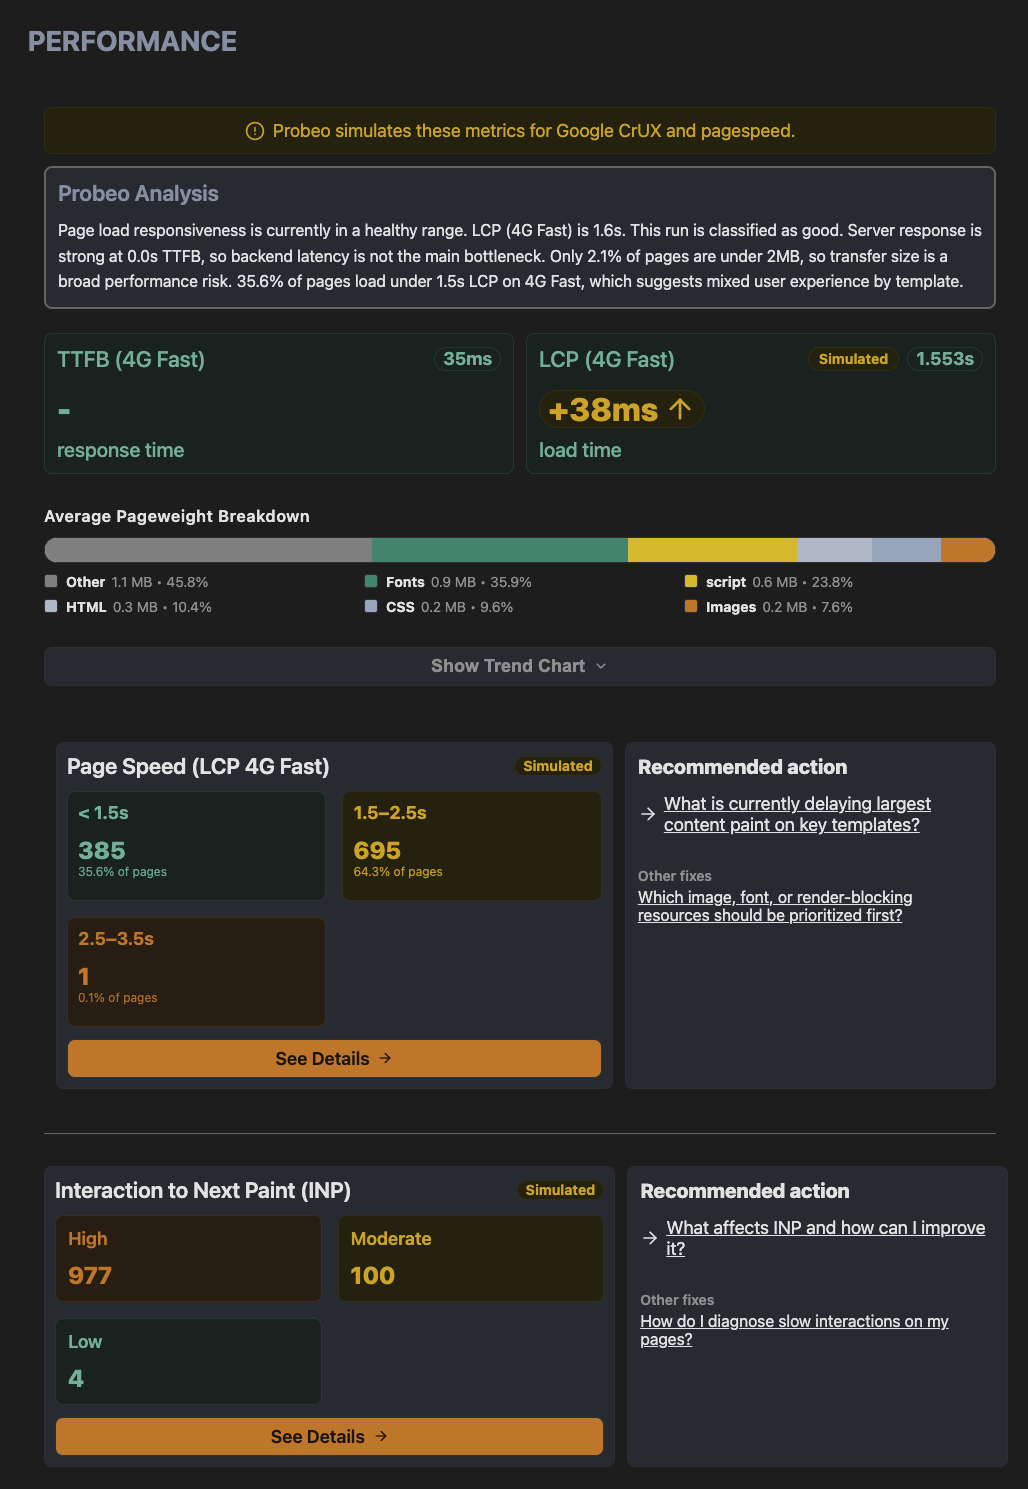The image size is (1028, 1489).
Task: Click the arrow icon beside the INP improvement question
Action: (x=648, y=1237)
